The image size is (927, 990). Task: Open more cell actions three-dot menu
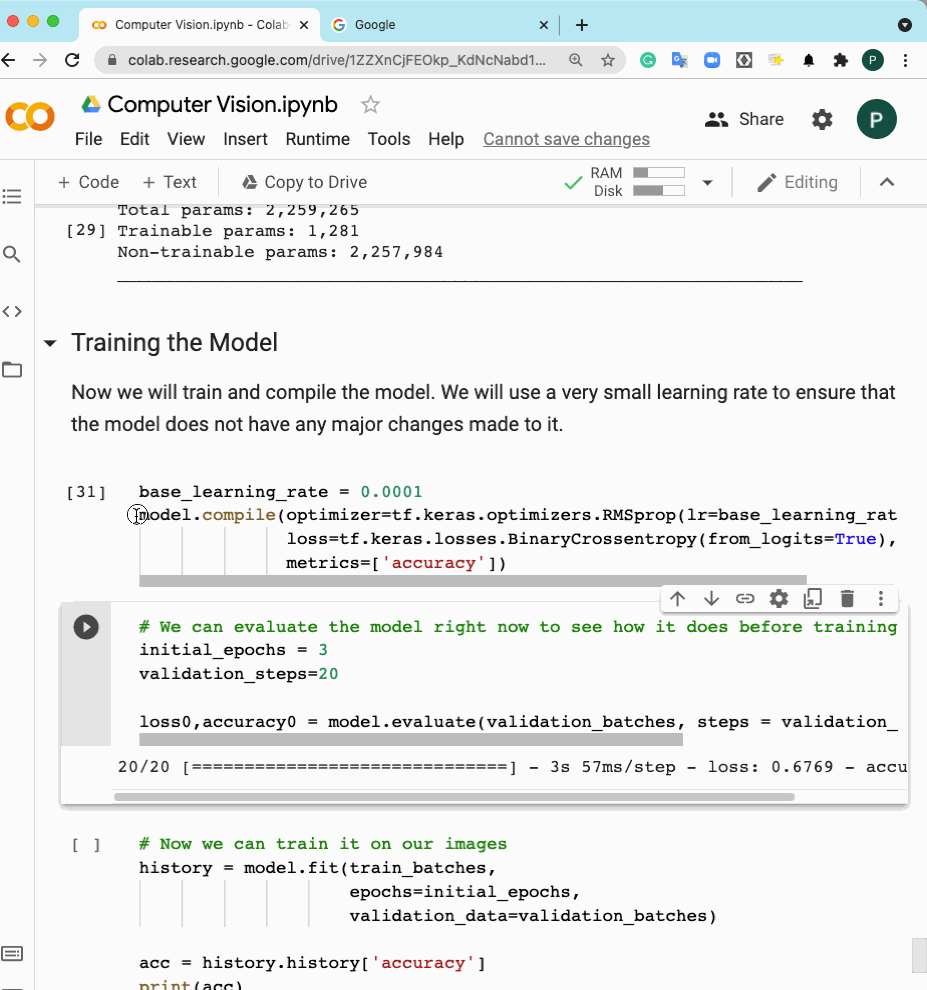[x=881, y=599]
